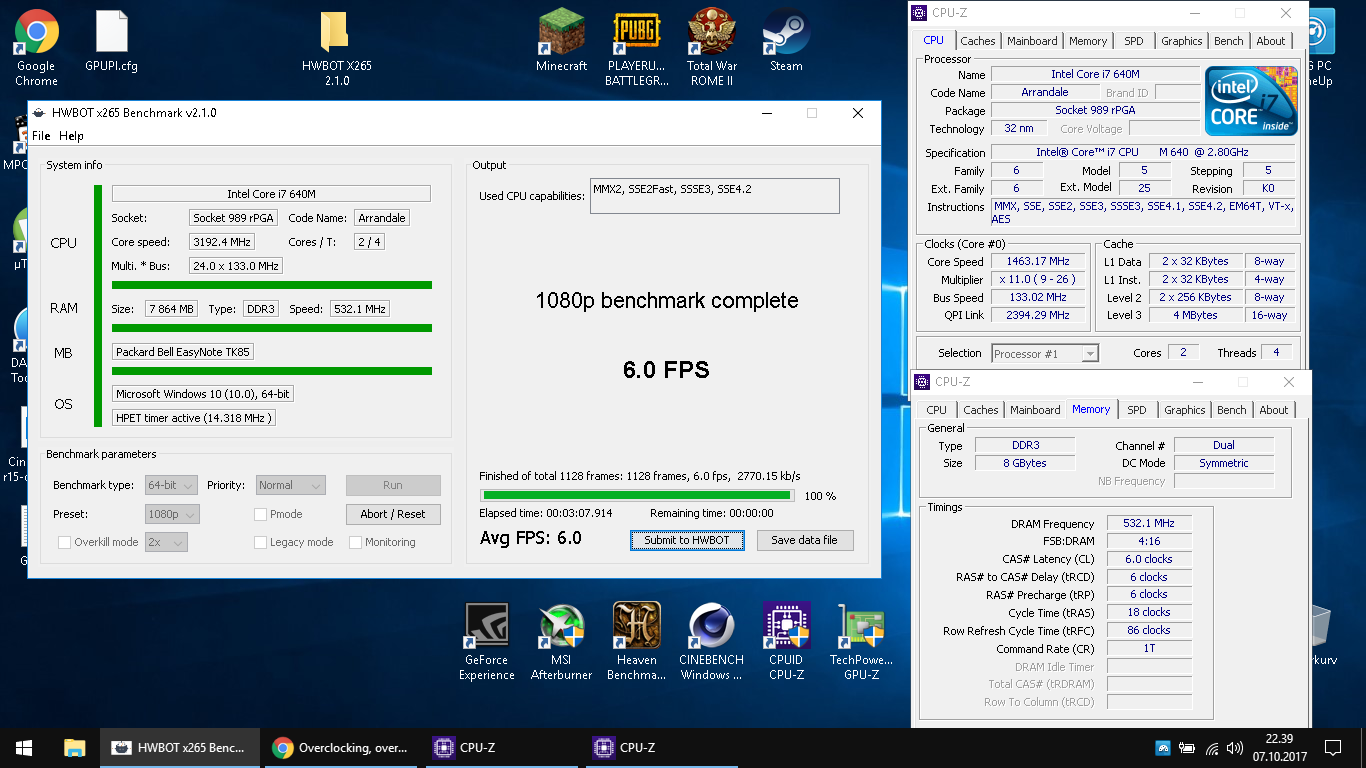The width and height of the screenshot is (1366, 768).
Task: Switch to Mainboard tab in top CPU-Z
Action: pyautogui.click(x=1032, y=41)
